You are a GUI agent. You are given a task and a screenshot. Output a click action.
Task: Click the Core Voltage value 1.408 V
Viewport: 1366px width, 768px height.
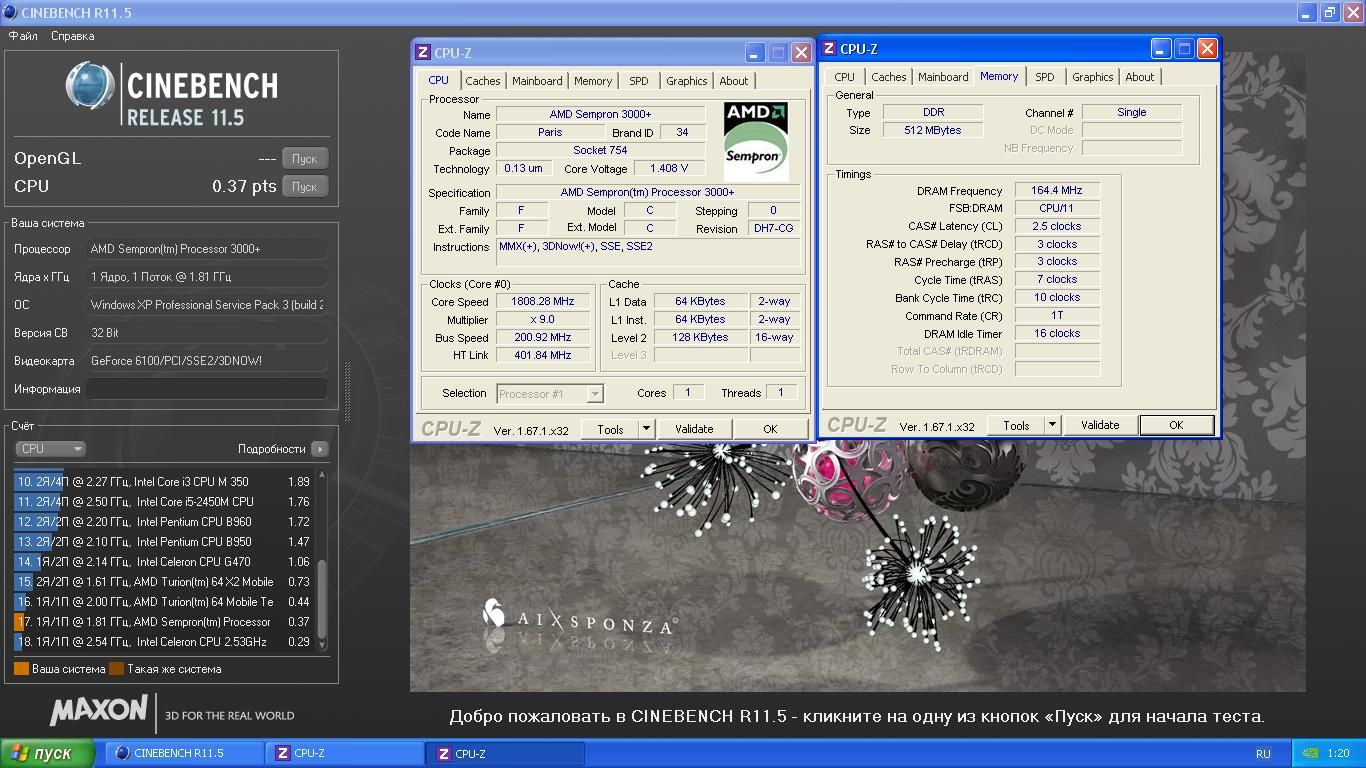(669, 169)
